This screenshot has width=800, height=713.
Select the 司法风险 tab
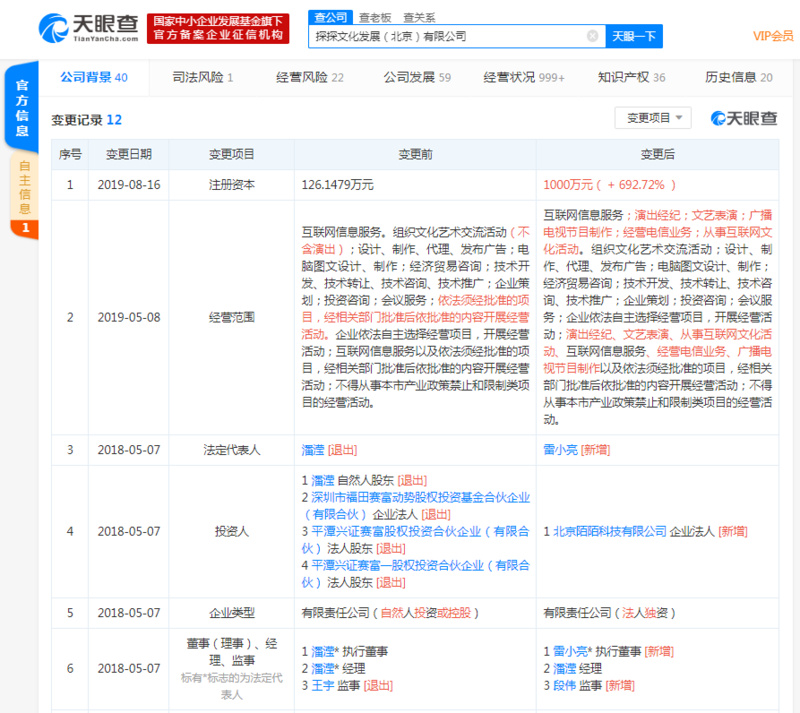203,77
